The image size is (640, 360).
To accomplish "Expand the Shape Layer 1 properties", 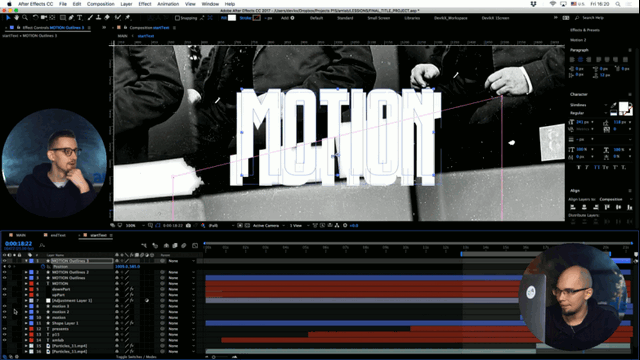I will [x=26, y=323].
